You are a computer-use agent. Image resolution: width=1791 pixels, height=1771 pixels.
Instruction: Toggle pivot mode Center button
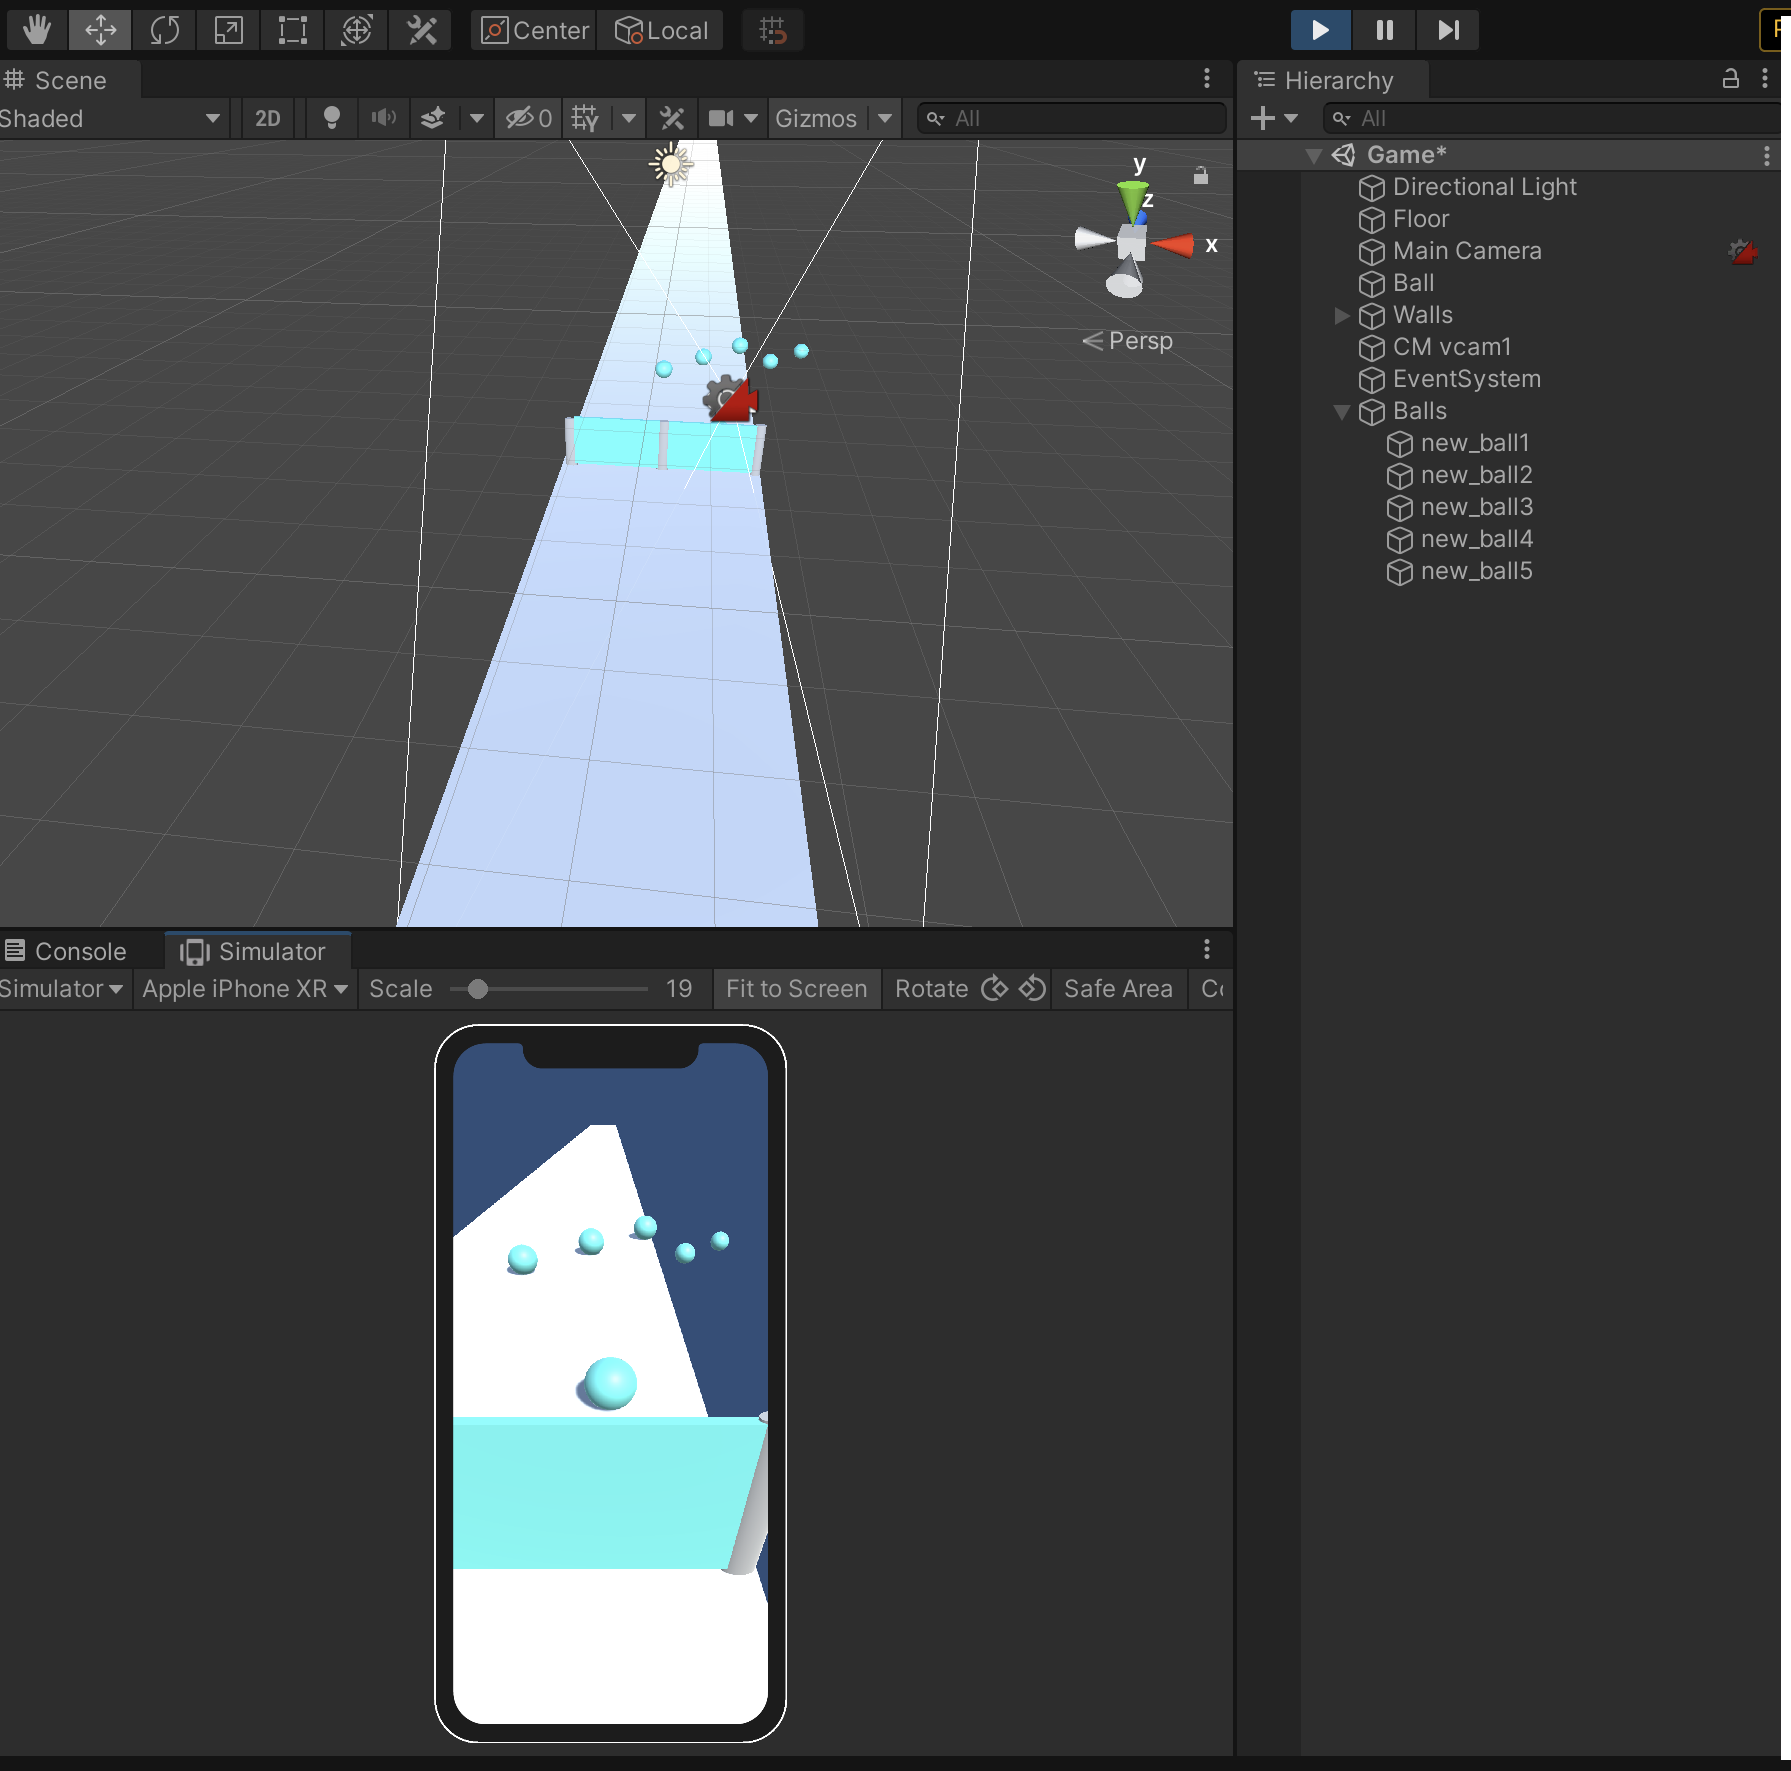point(534,30)
